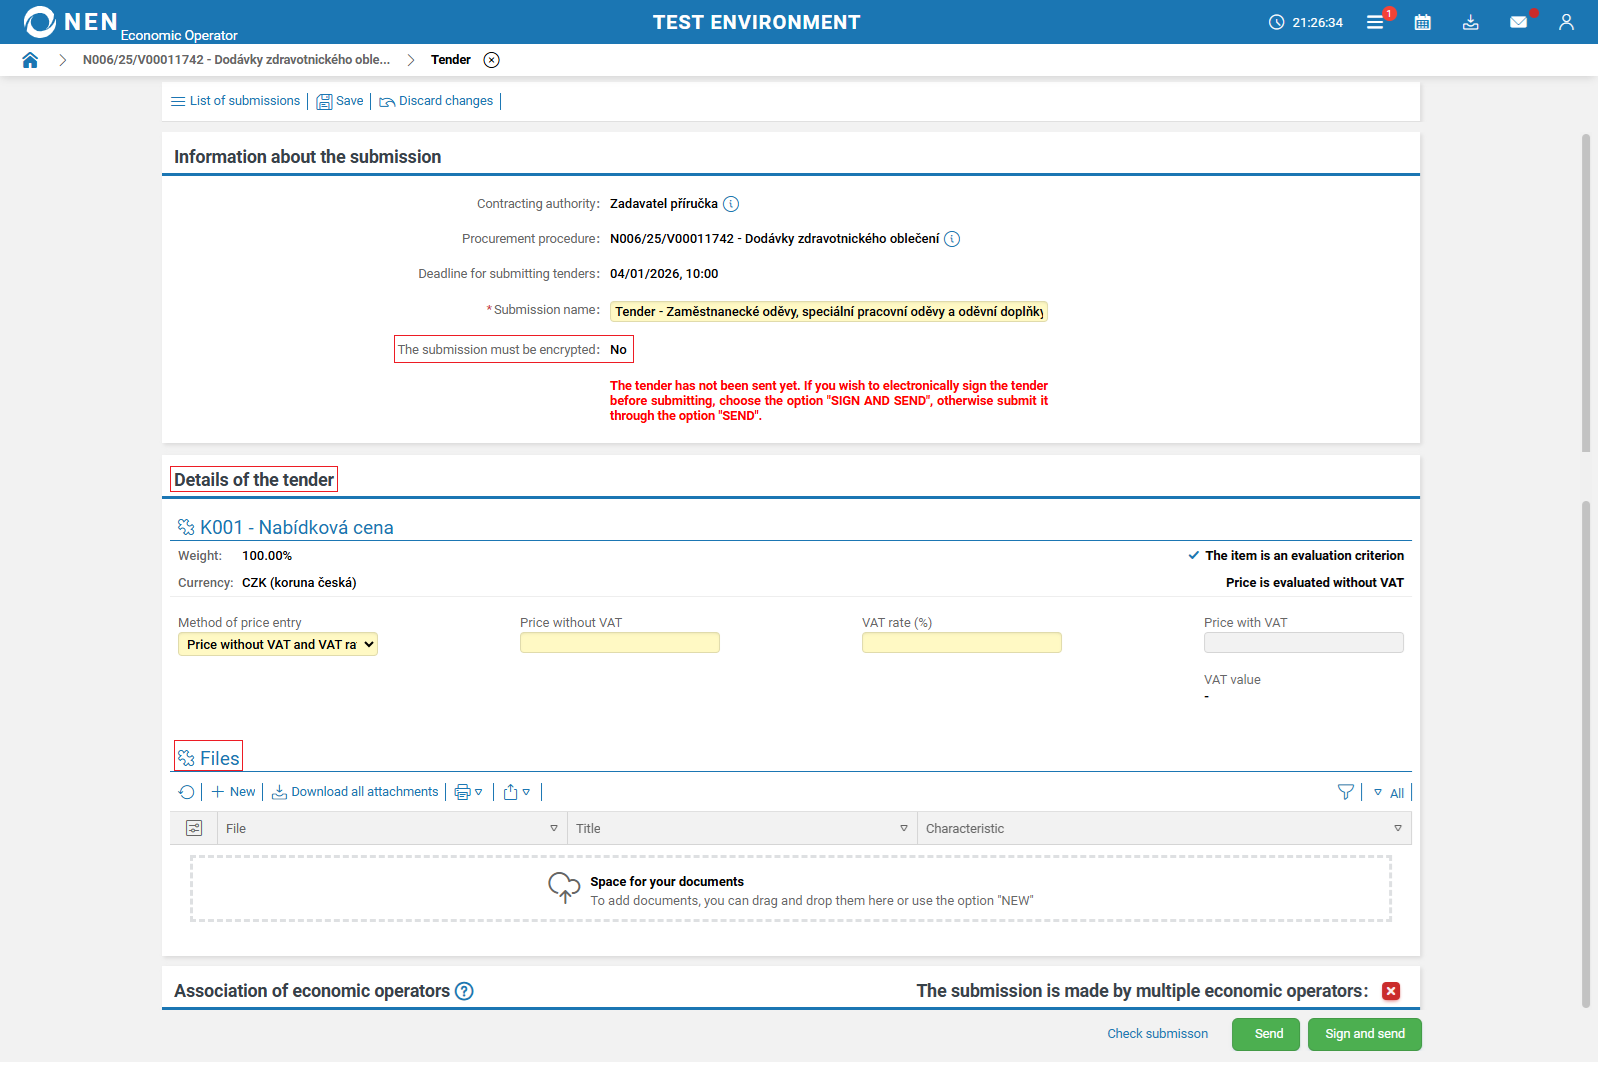Open the messages envelope icon
1598x1065 pixels.
[1518, 22]
